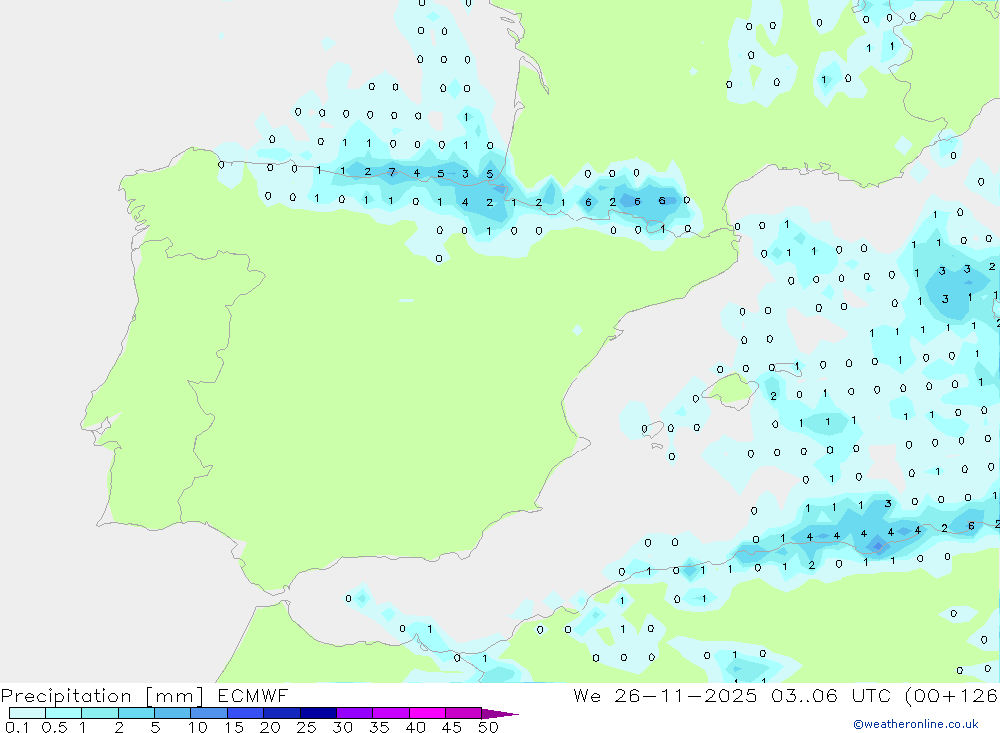Select the 30–35 mm purple legend swatch
Viewport: 1000px width, 733px height.
355,713
